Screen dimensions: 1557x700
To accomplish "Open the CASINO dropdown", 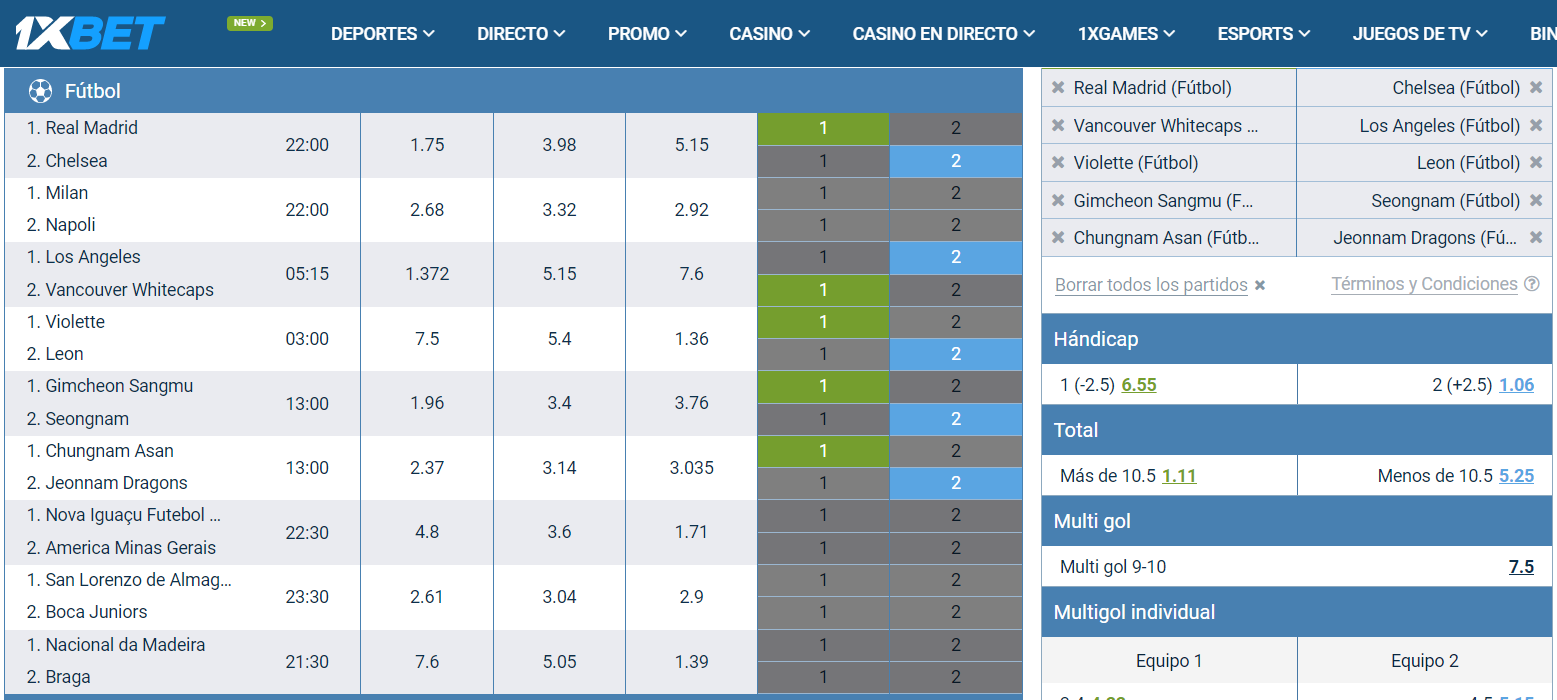I will point(769,34).
